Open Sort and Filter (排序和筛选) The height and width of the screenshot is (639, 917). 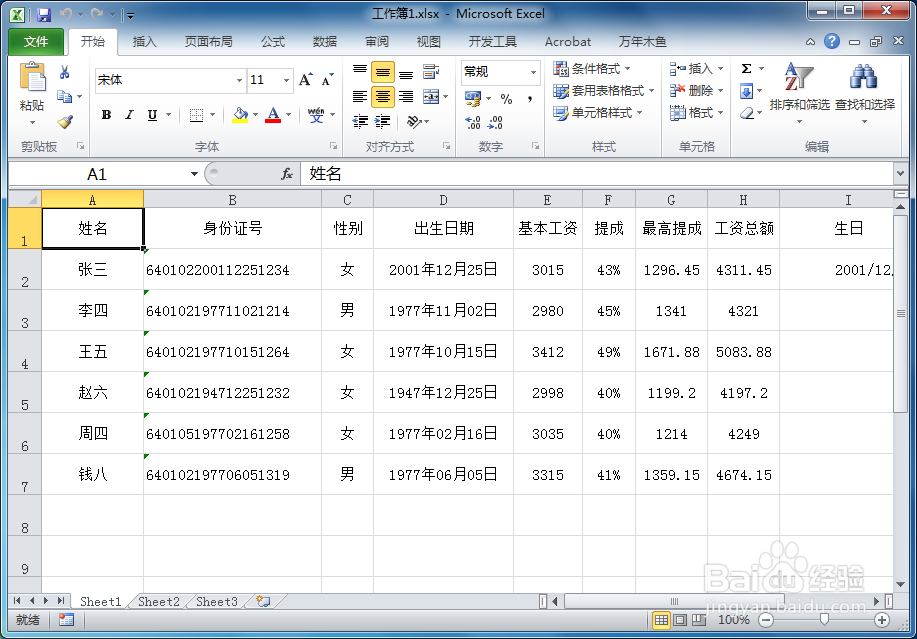(799, 92)
